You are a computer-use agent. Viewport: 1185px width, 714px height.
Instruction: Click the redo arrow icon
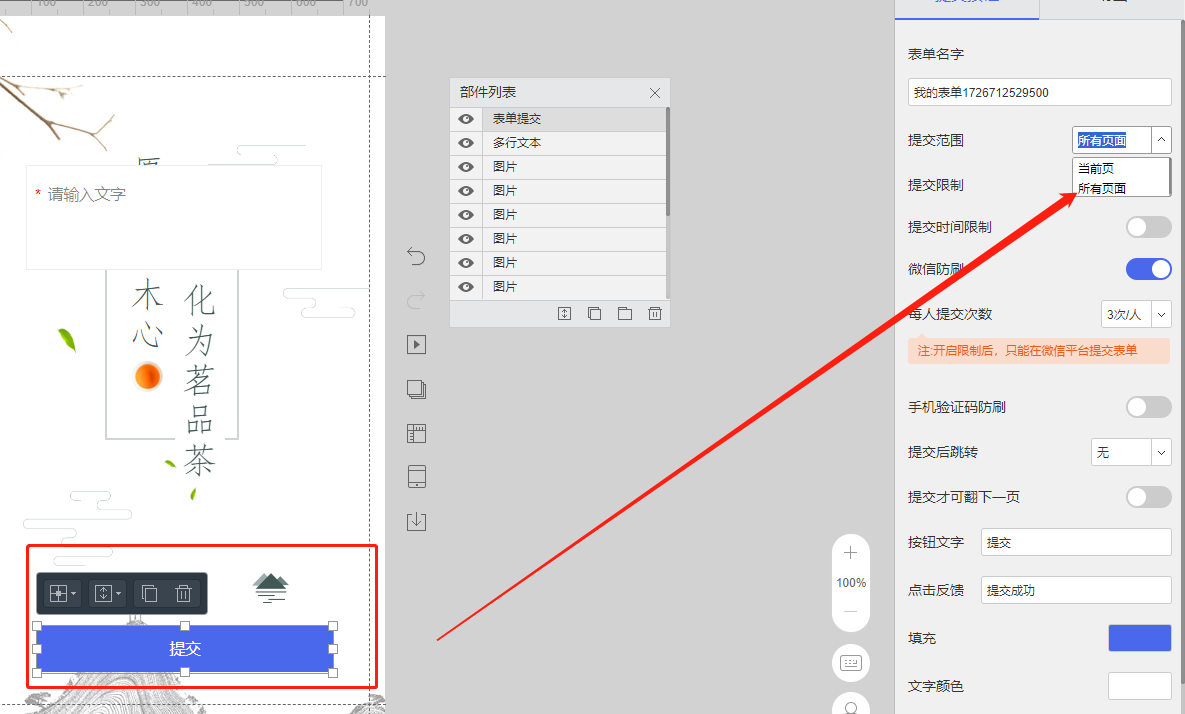click(x=416, y=301)
